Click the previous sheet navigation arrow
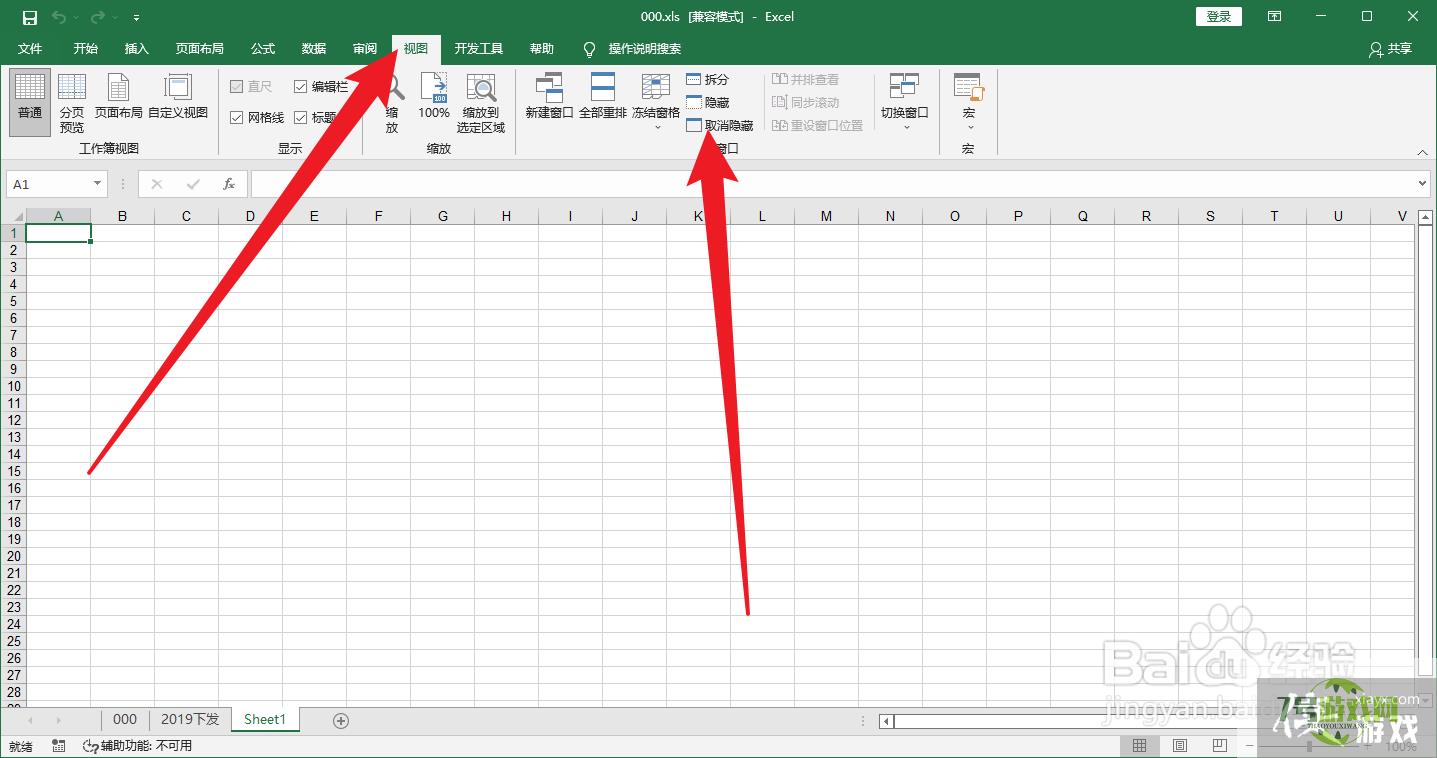The height and width of the screenshot is (758, 1437). pos(30,720)
